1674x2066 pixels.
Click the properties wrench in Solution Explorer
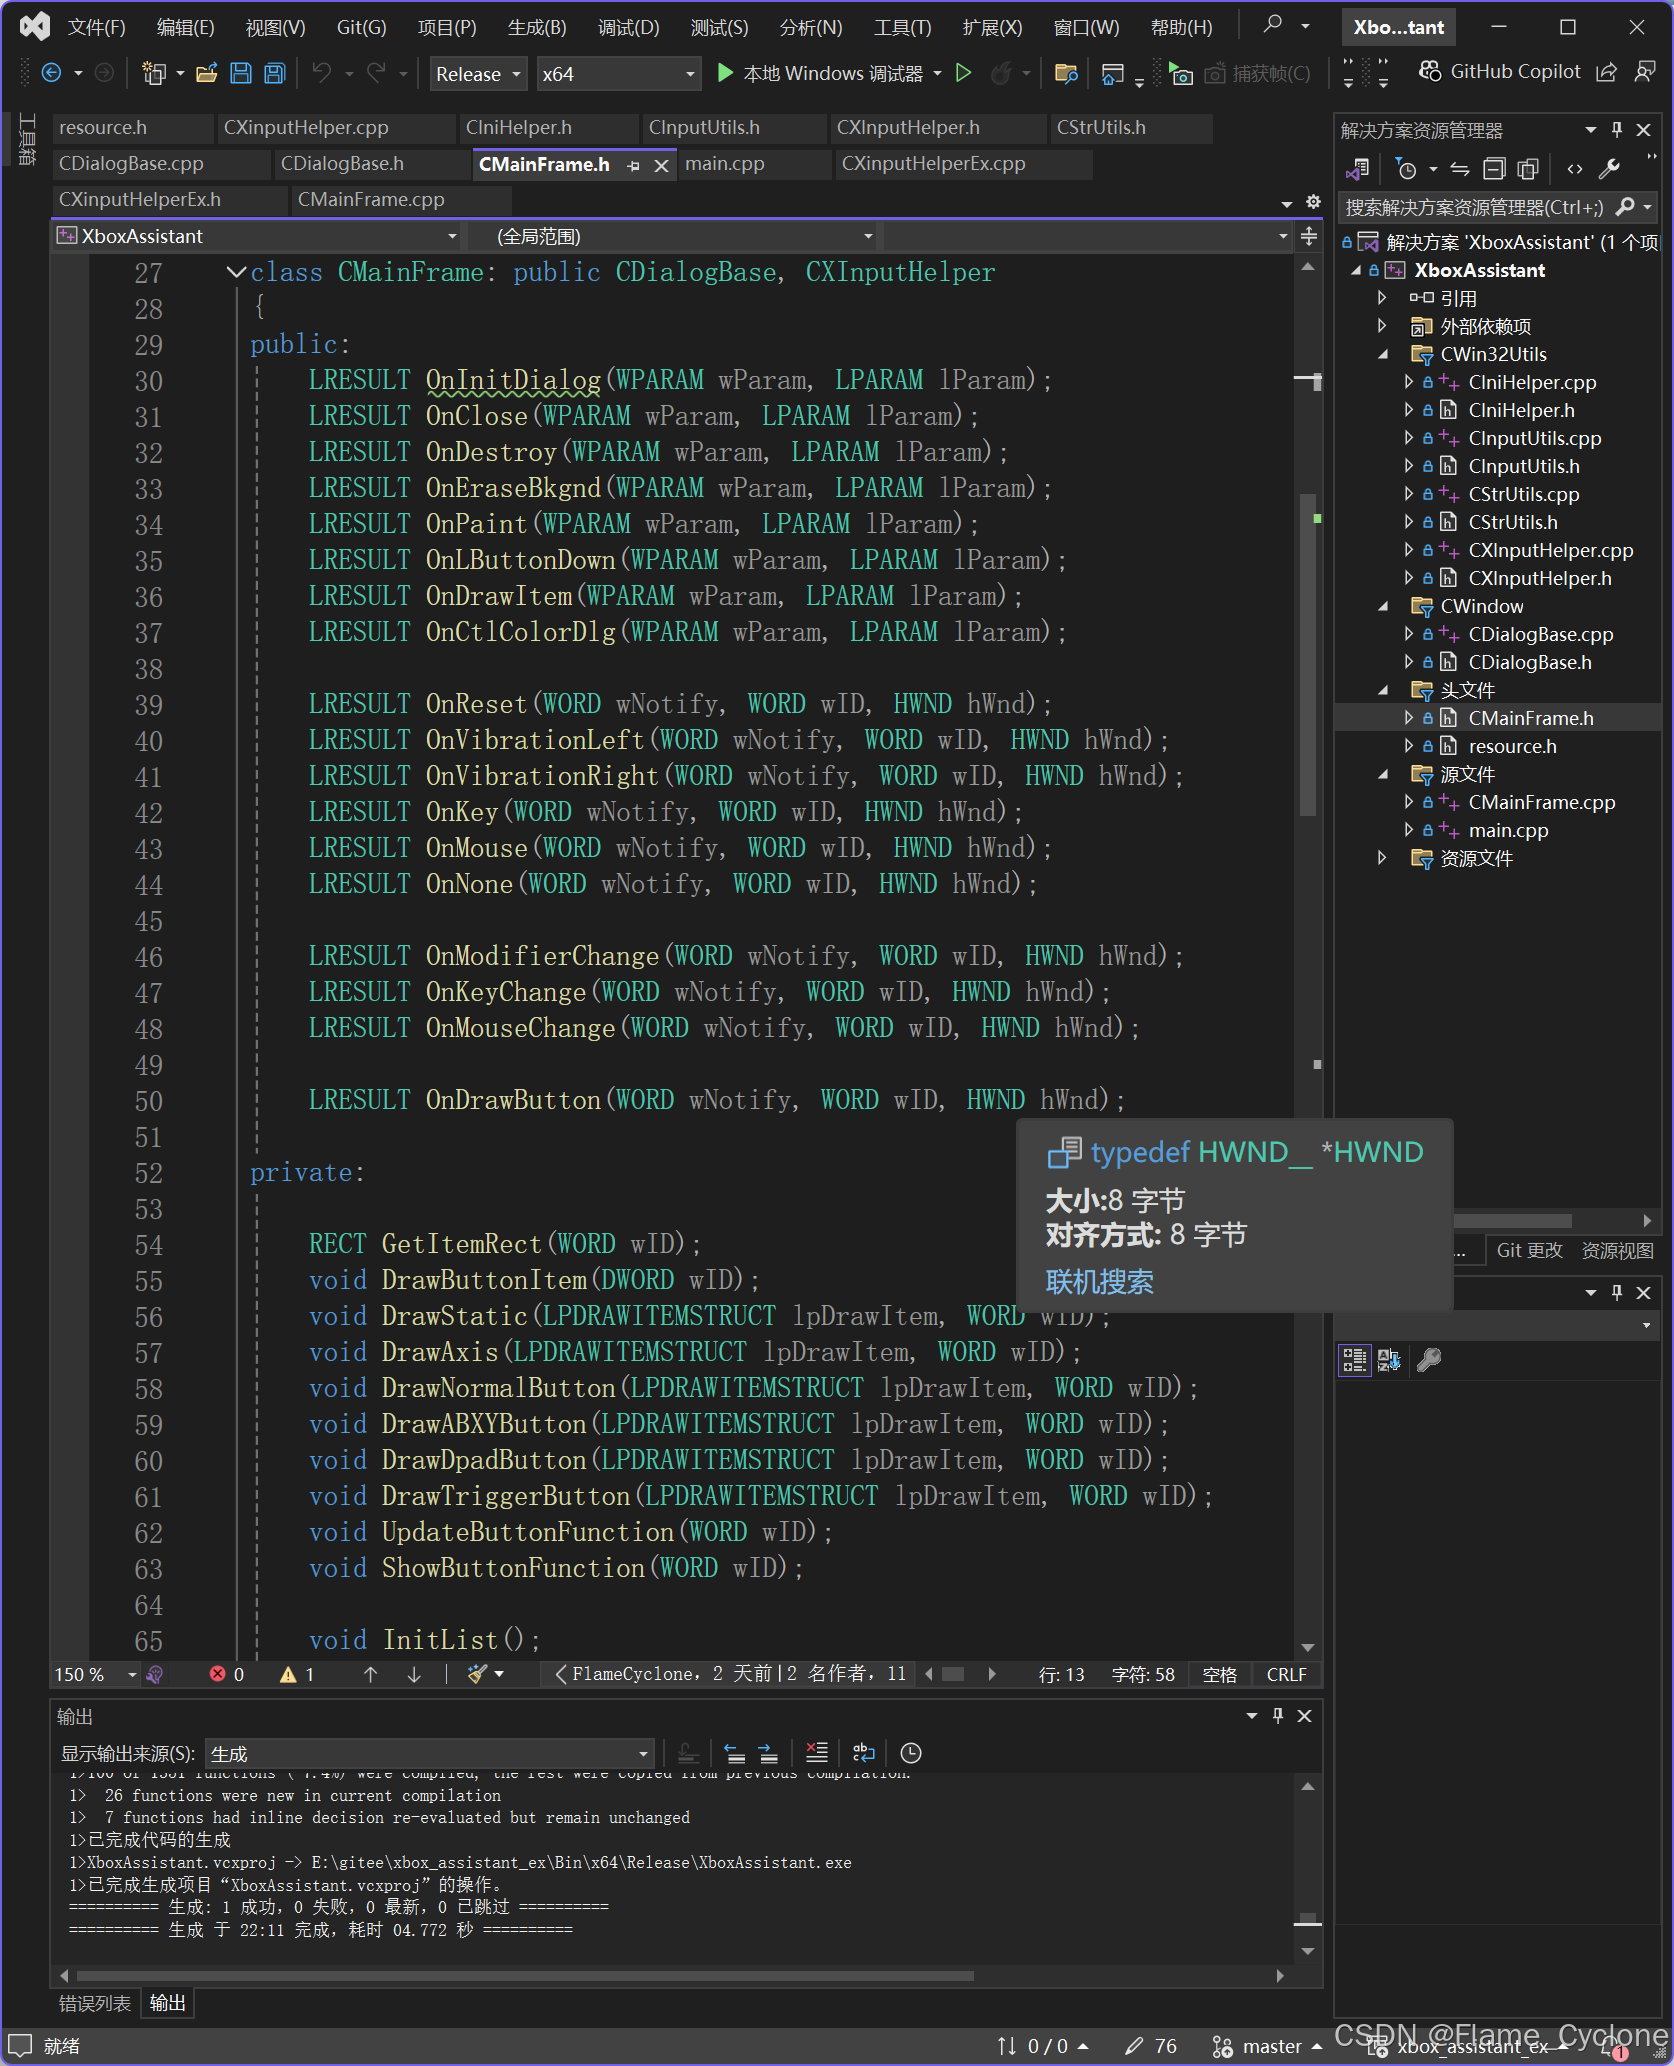click(1609, 169)
